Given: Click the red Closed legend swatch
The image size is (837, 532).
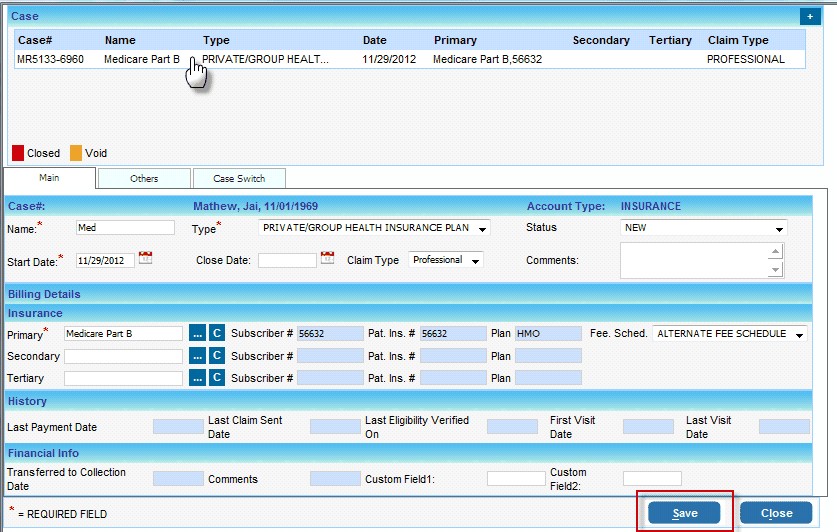Looking at the screenshot, I should (18, 153).
